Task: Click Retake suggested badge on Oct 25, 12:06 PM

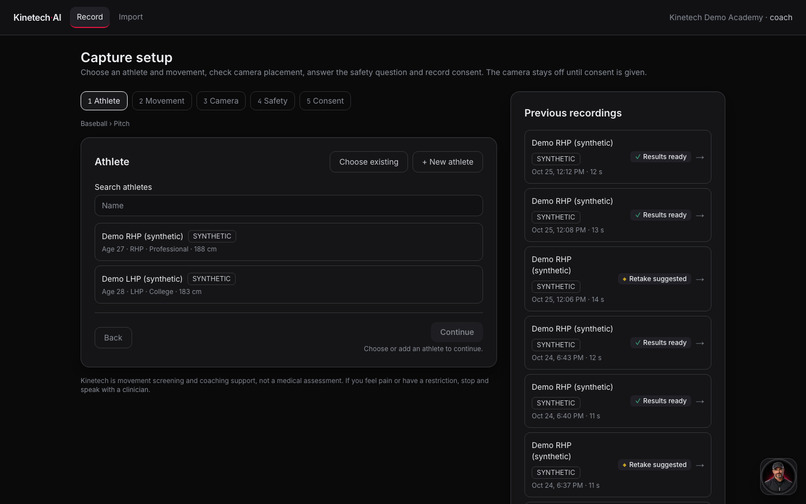Action: (x=654, y=279)
